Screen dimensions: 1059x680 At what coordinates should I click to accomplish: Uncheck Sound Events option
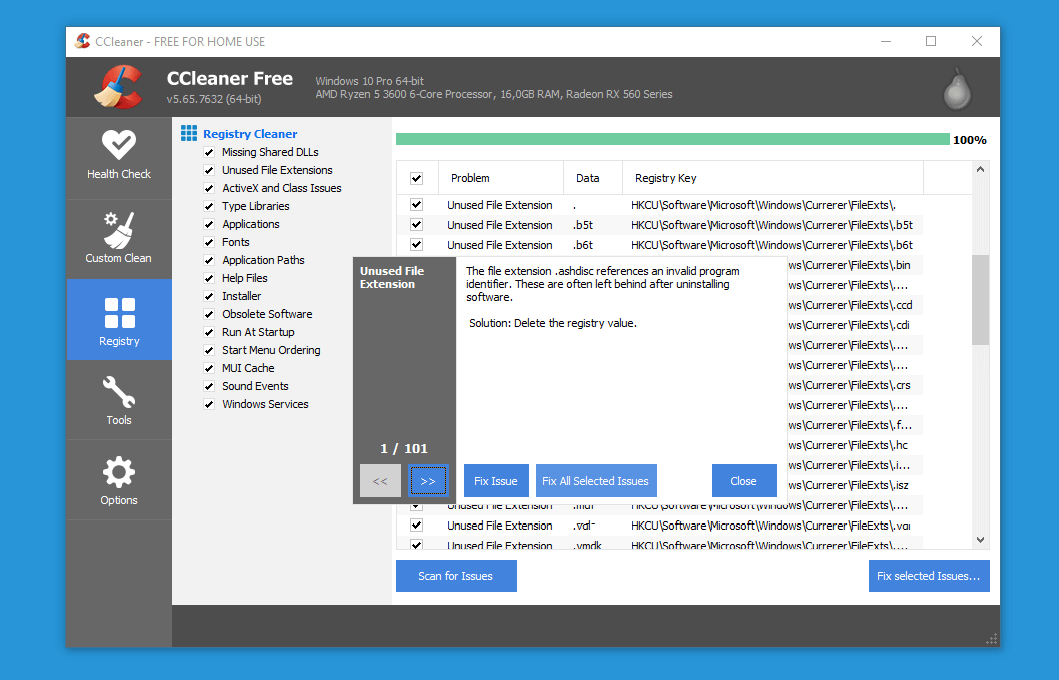click(x=209, y=386)
